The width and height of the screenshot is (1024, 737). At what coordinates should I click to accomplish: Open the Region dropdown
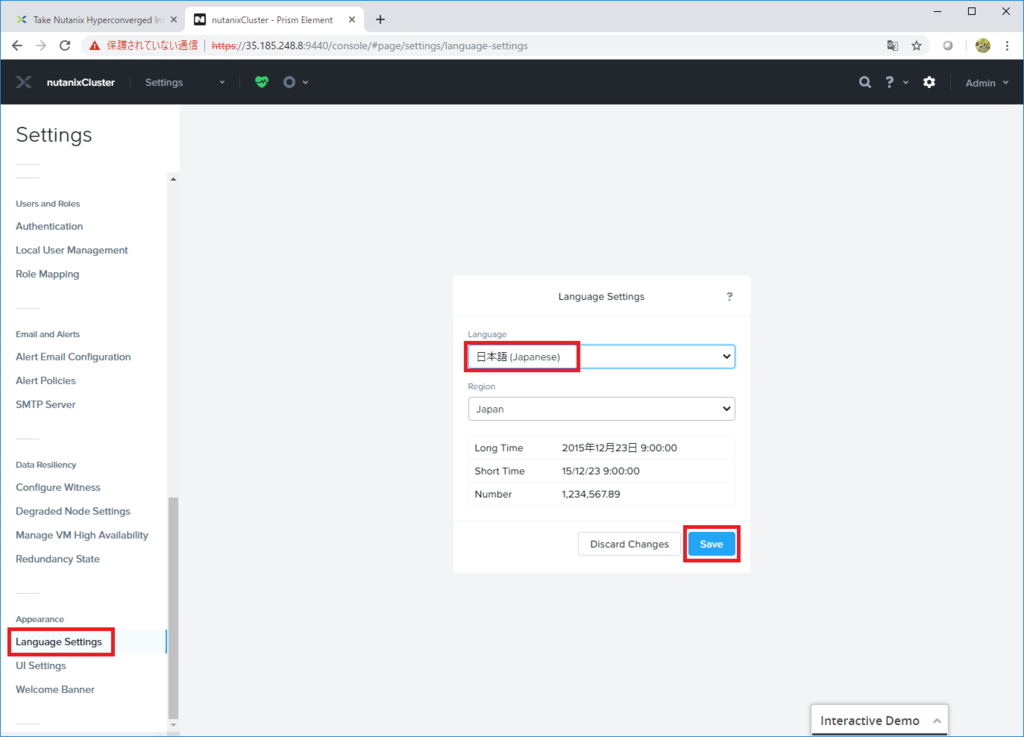(x=601, y=409)
